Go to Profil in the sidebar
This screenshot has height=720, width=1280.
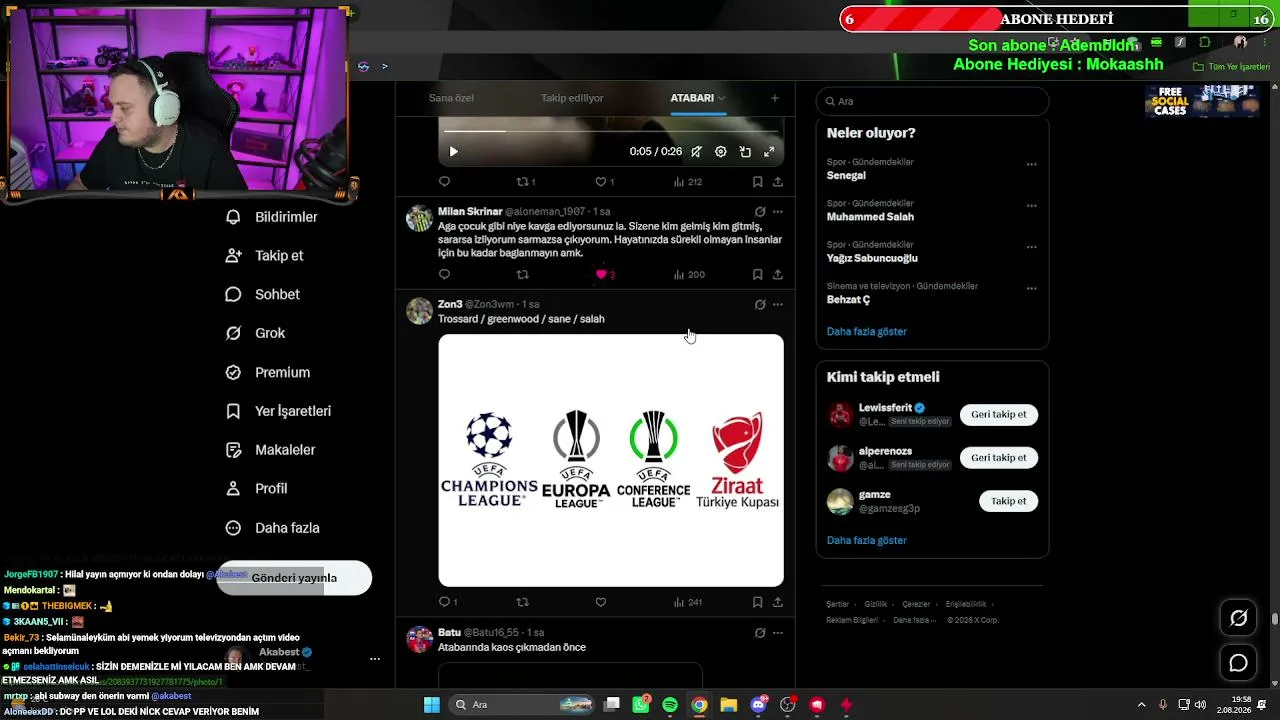pos(257,489)
